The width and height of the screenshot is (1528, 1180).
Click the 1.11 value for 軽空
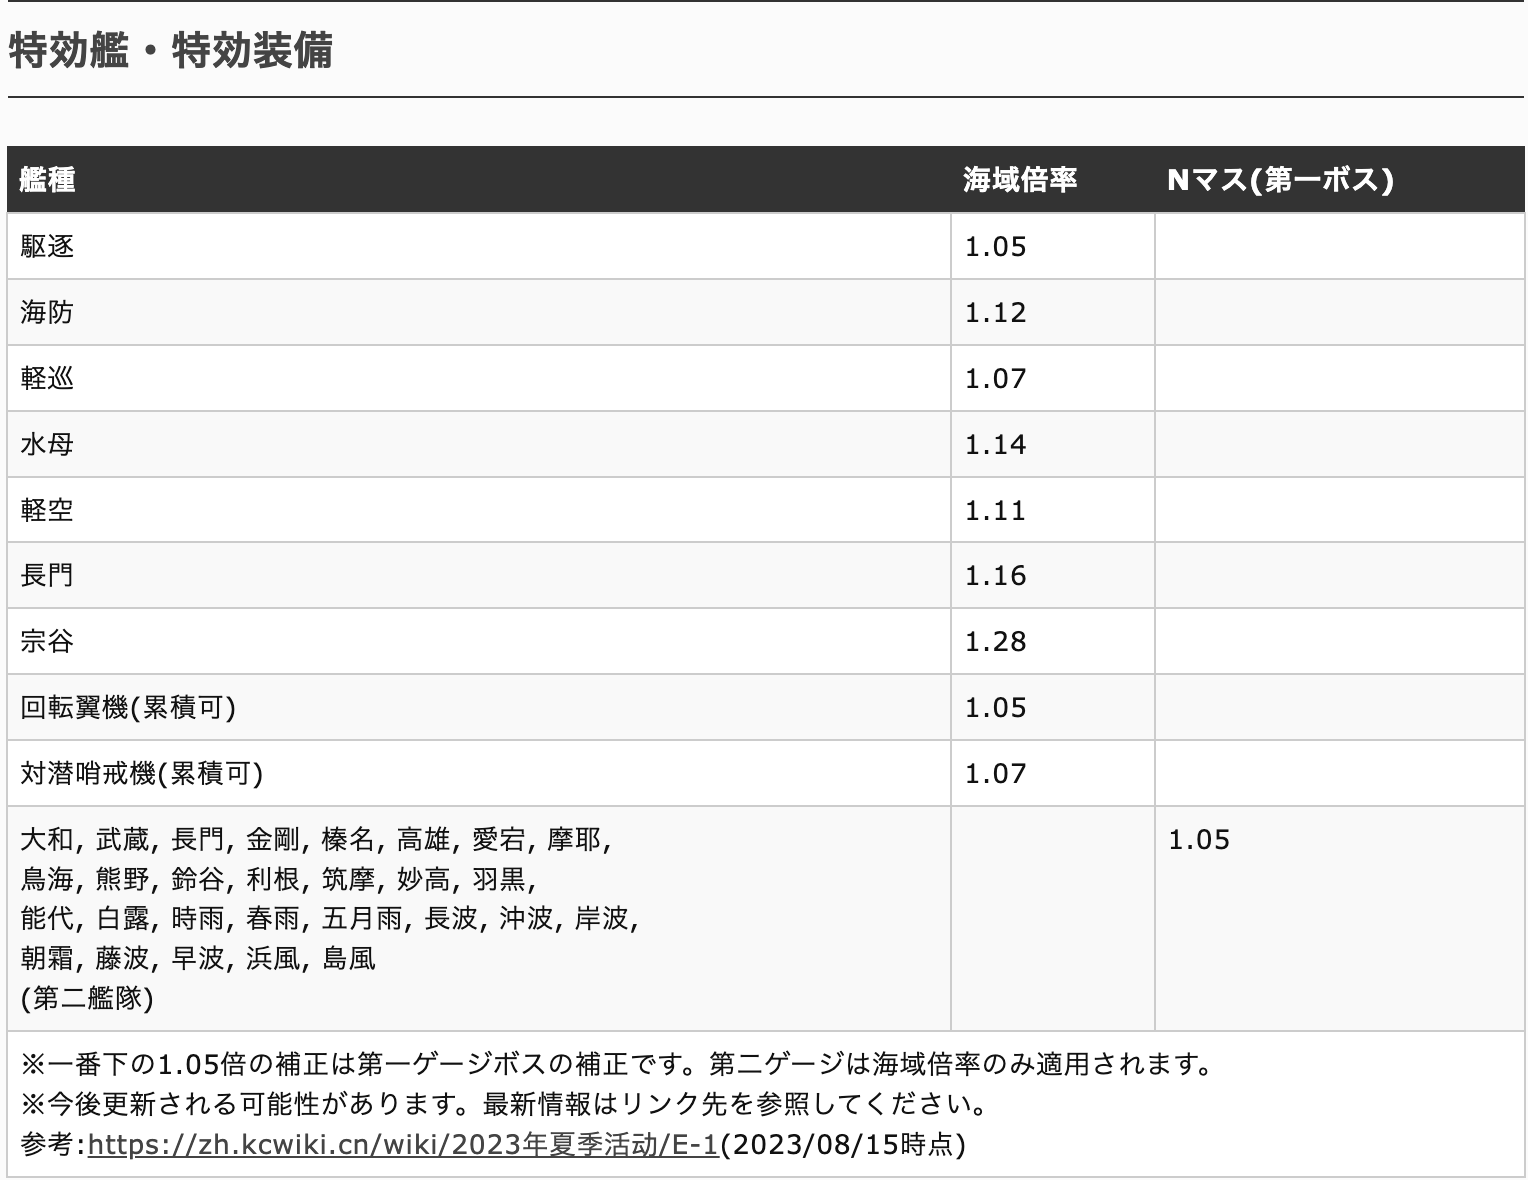coord(995,511)
